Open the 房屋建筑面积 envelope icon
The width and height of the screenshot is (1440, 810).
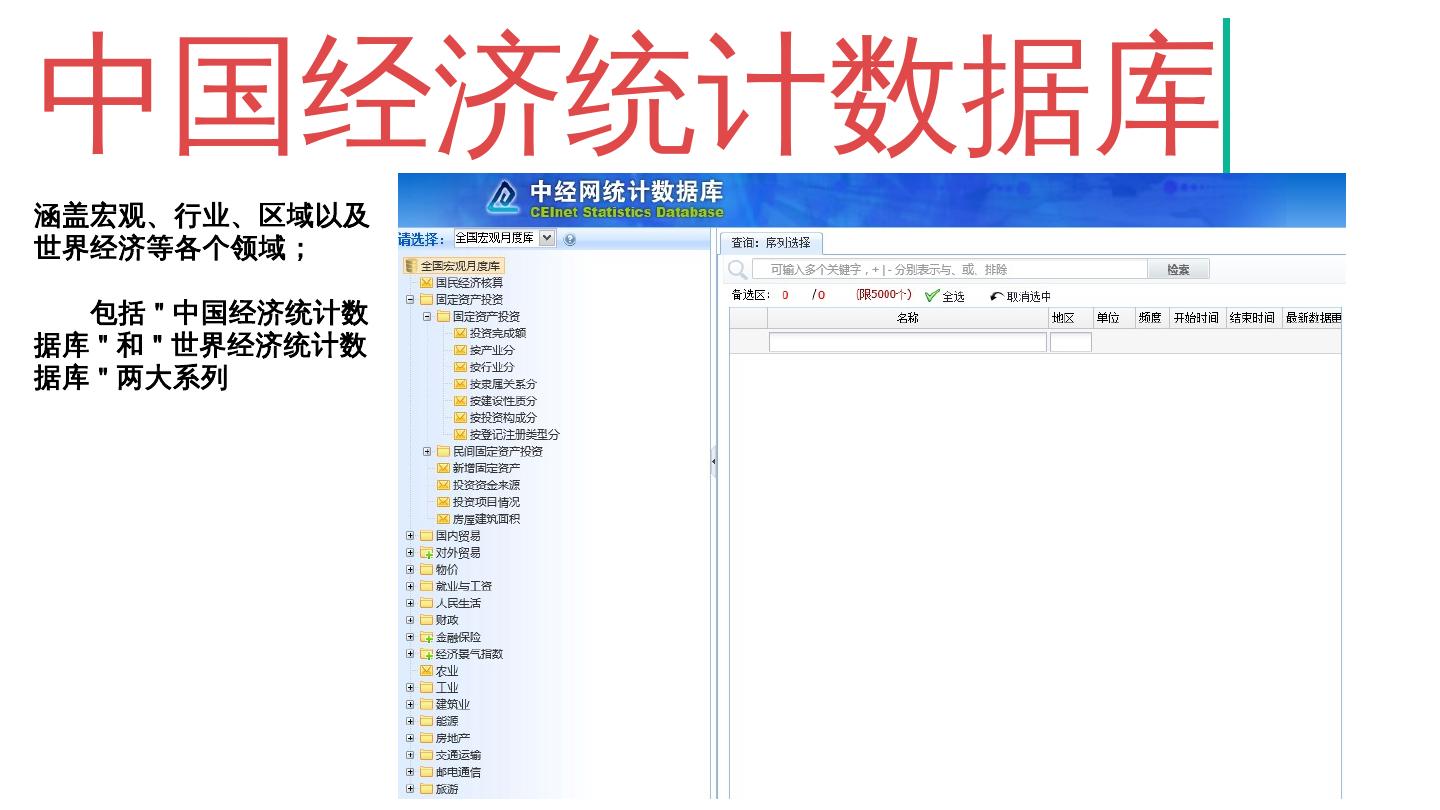[x=444, y=519]
